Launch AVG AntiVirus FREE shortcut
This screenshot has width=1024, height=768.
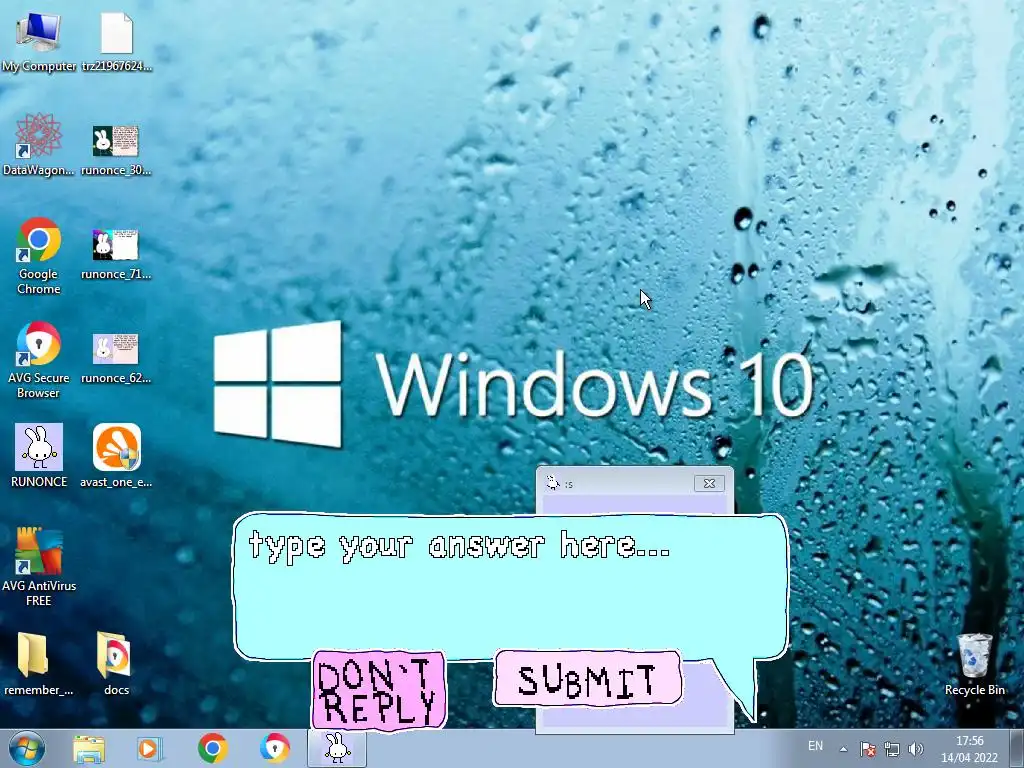39,567
